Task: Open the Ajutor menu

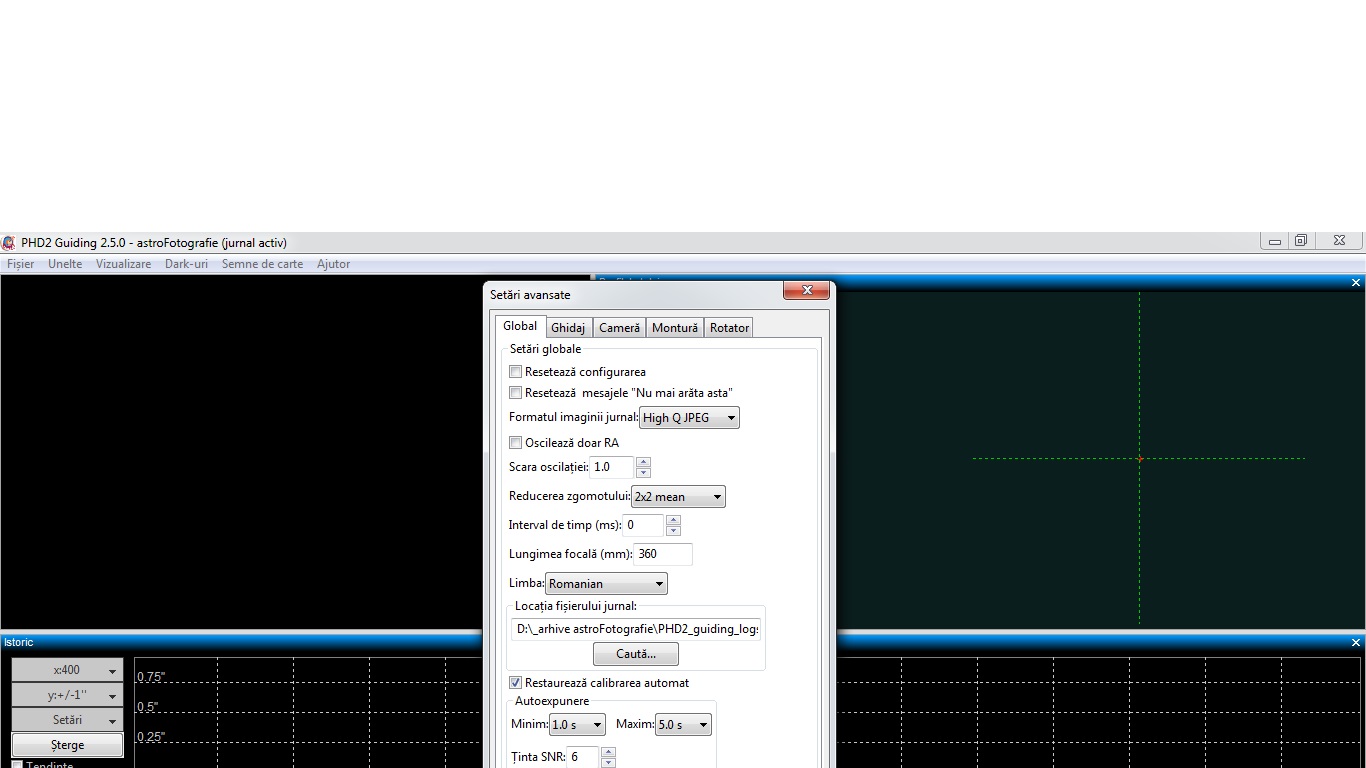Action: click(333, 264)
